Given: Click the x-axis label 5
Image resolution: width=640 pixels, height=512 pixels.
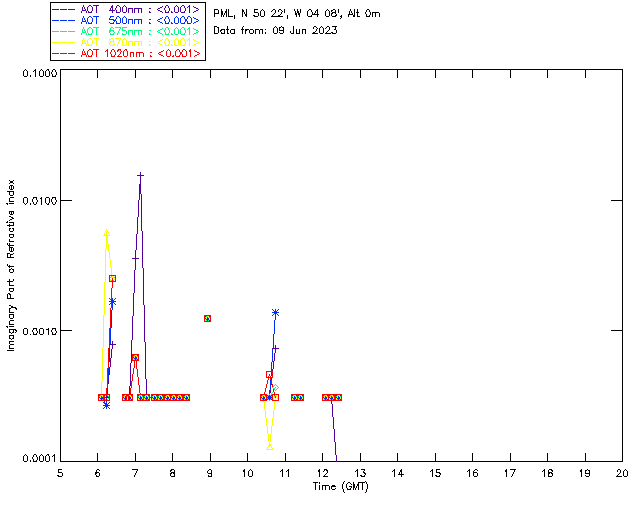Looking at the screenshot, I should coord(60,473).
